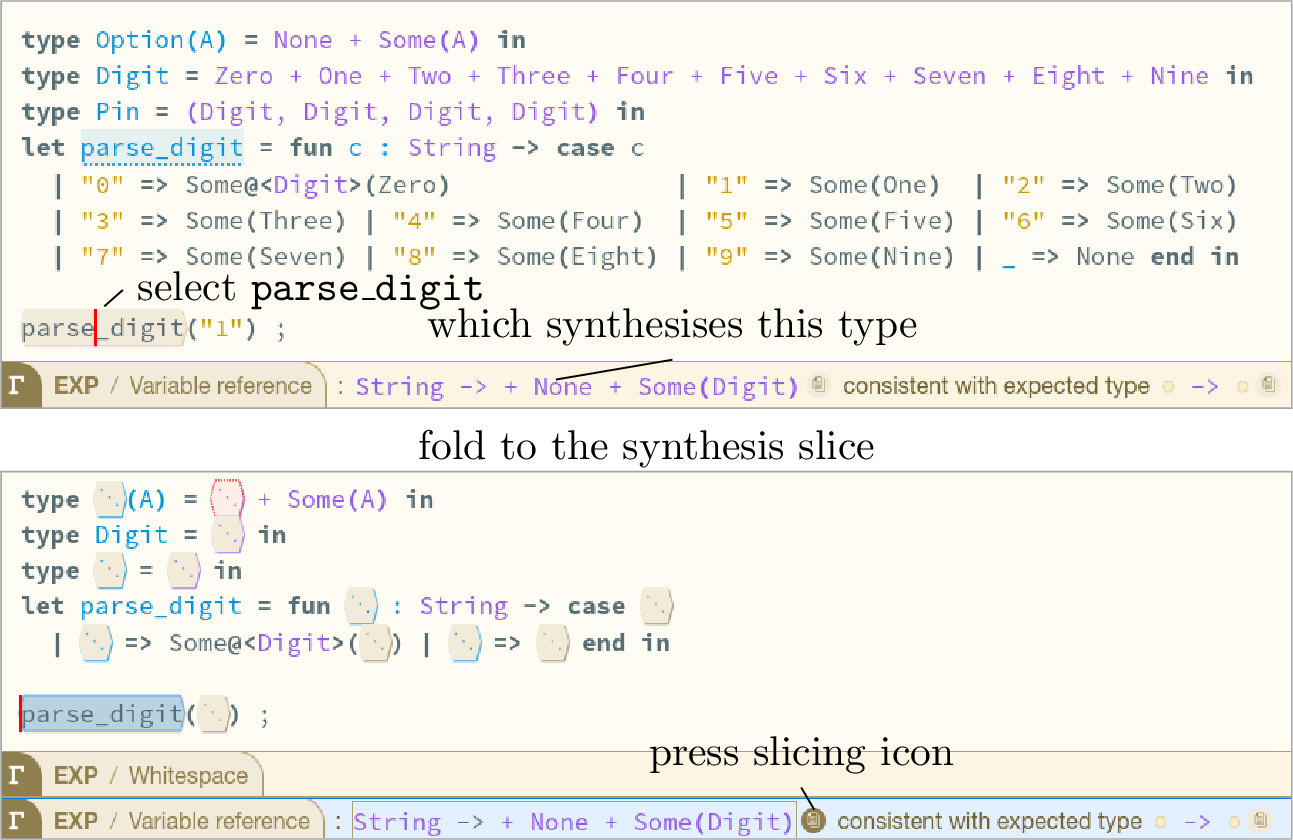1293x840 pixels.
Task: Expand the folded name before (A) in lower editor
Action: click(109, 499)
